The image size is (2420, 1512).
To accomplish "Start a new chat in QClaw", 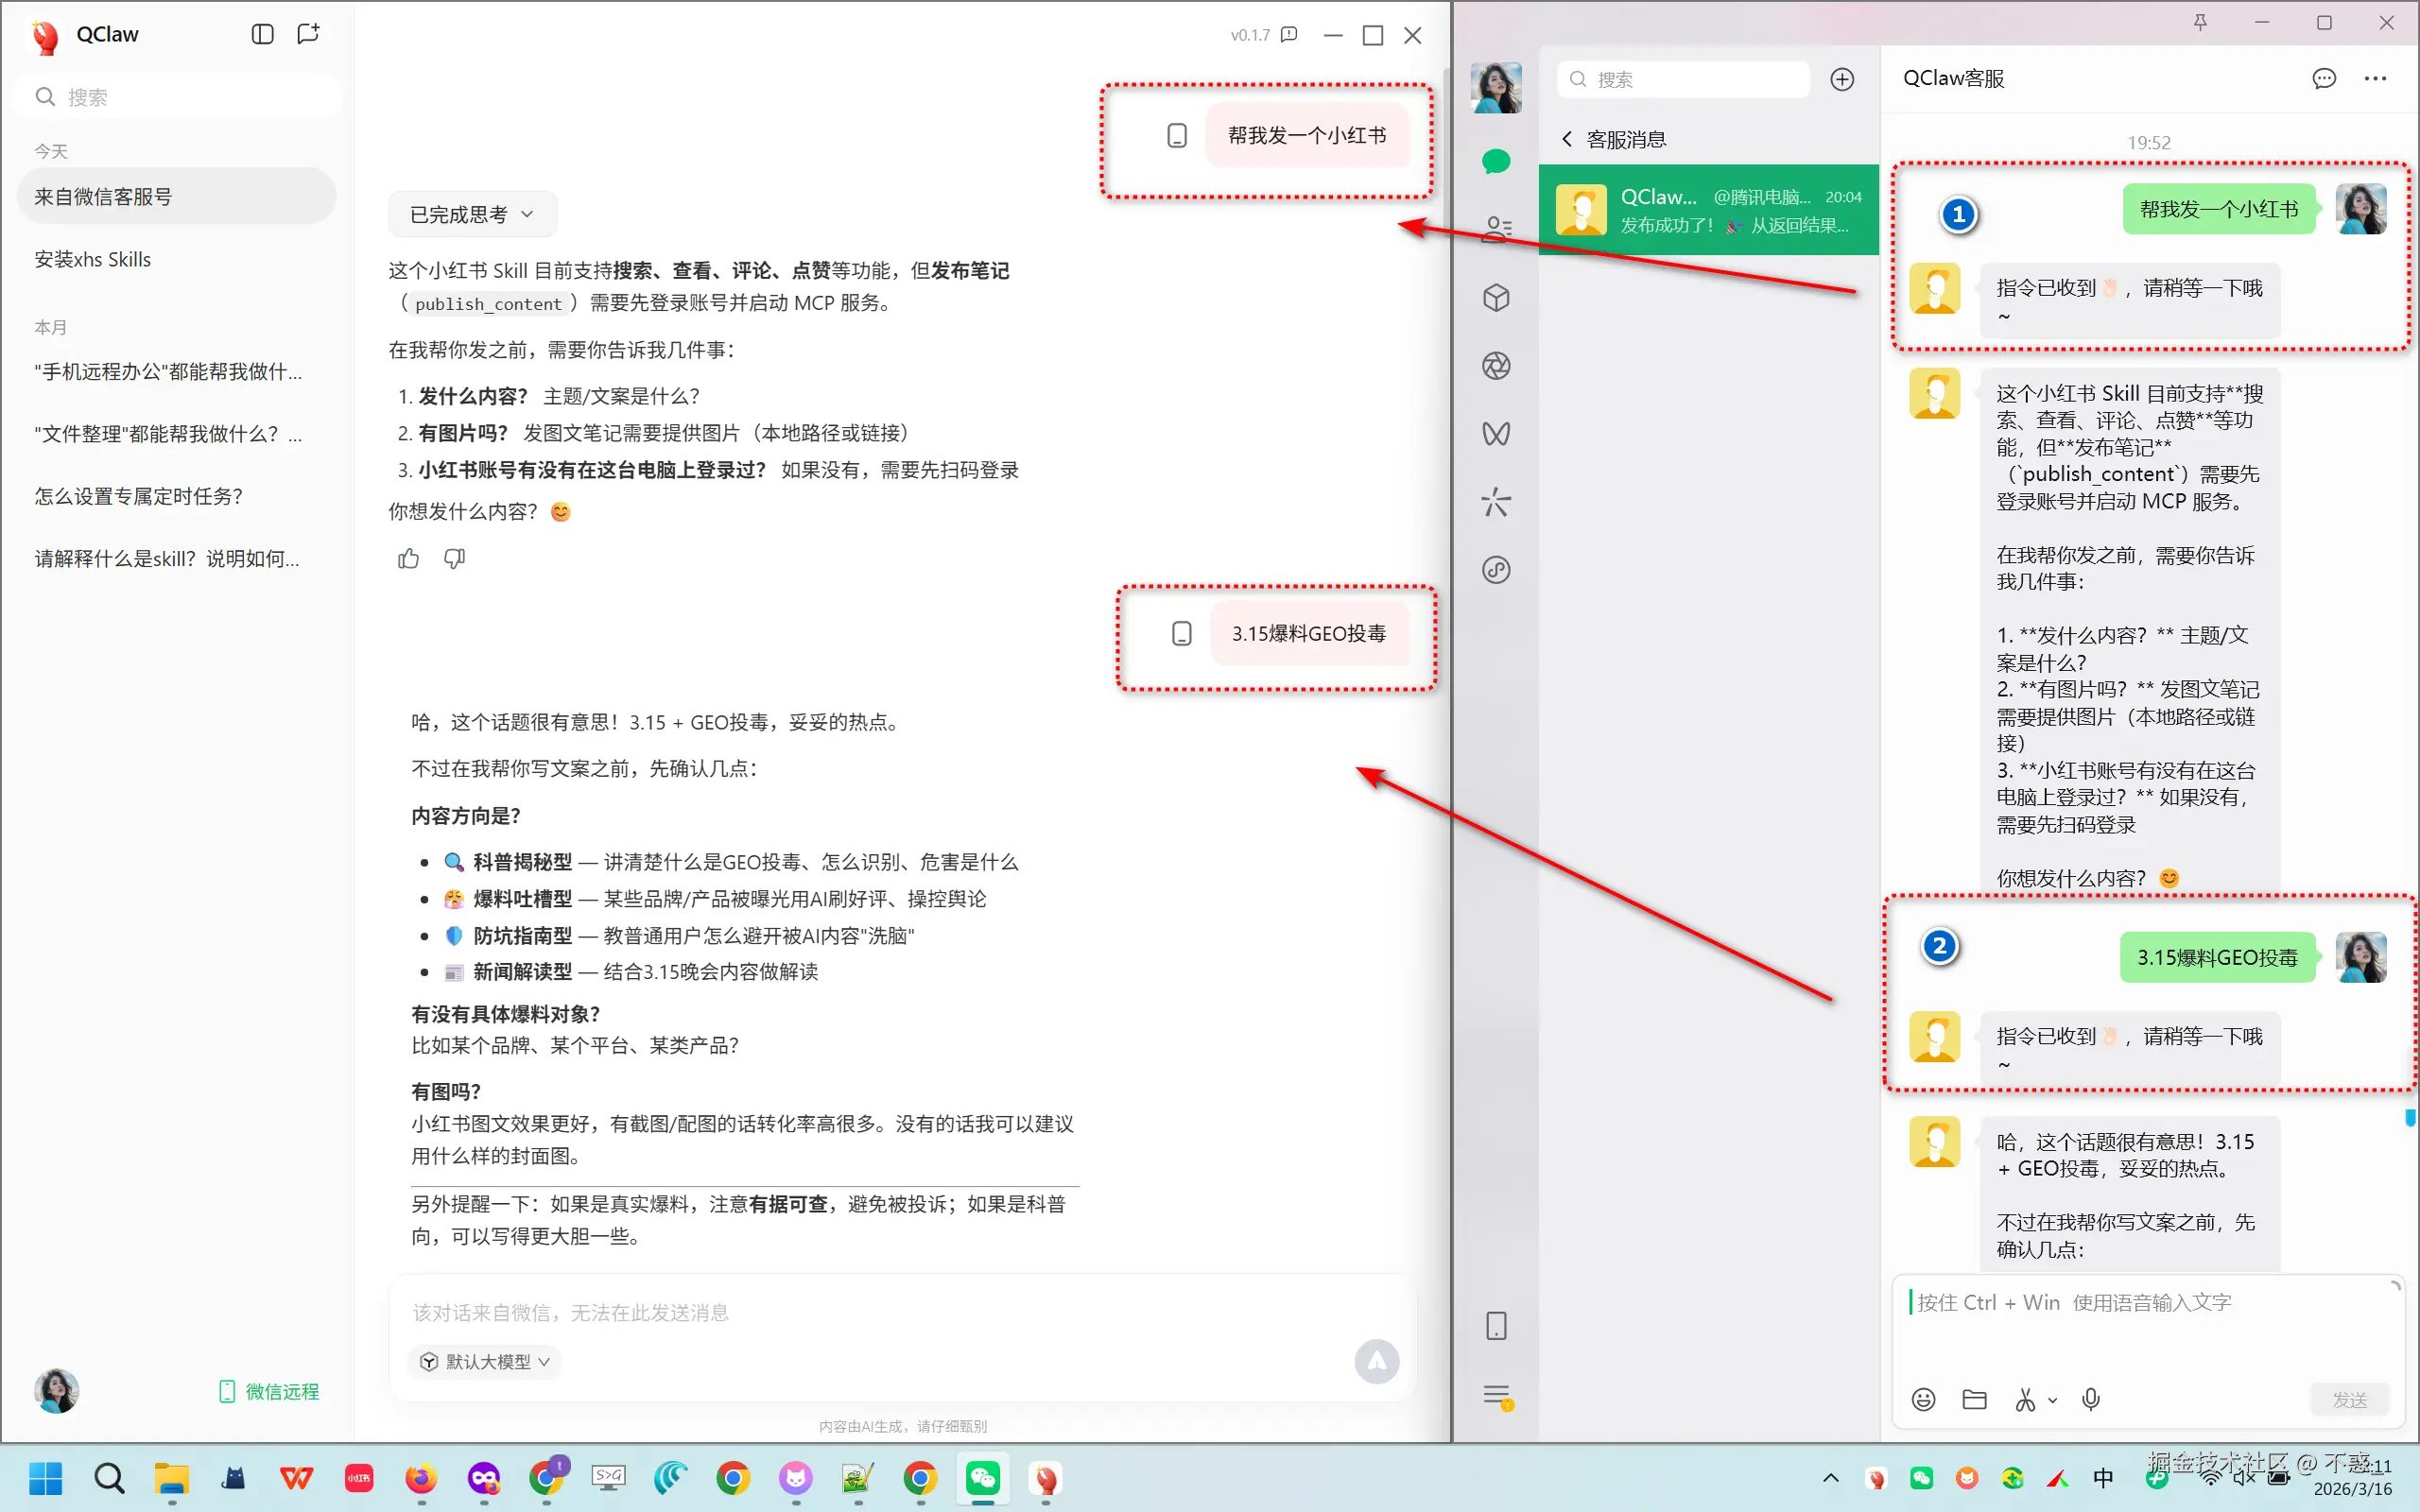I will [x=308, y=34].
